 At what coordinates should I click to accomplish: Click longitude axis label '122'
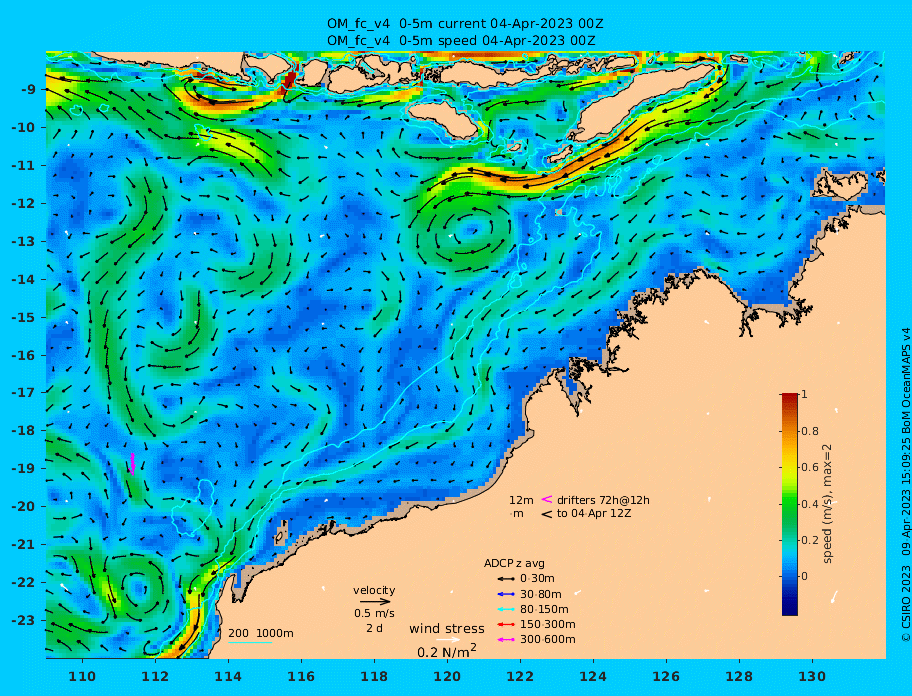(x=521, y=676)
